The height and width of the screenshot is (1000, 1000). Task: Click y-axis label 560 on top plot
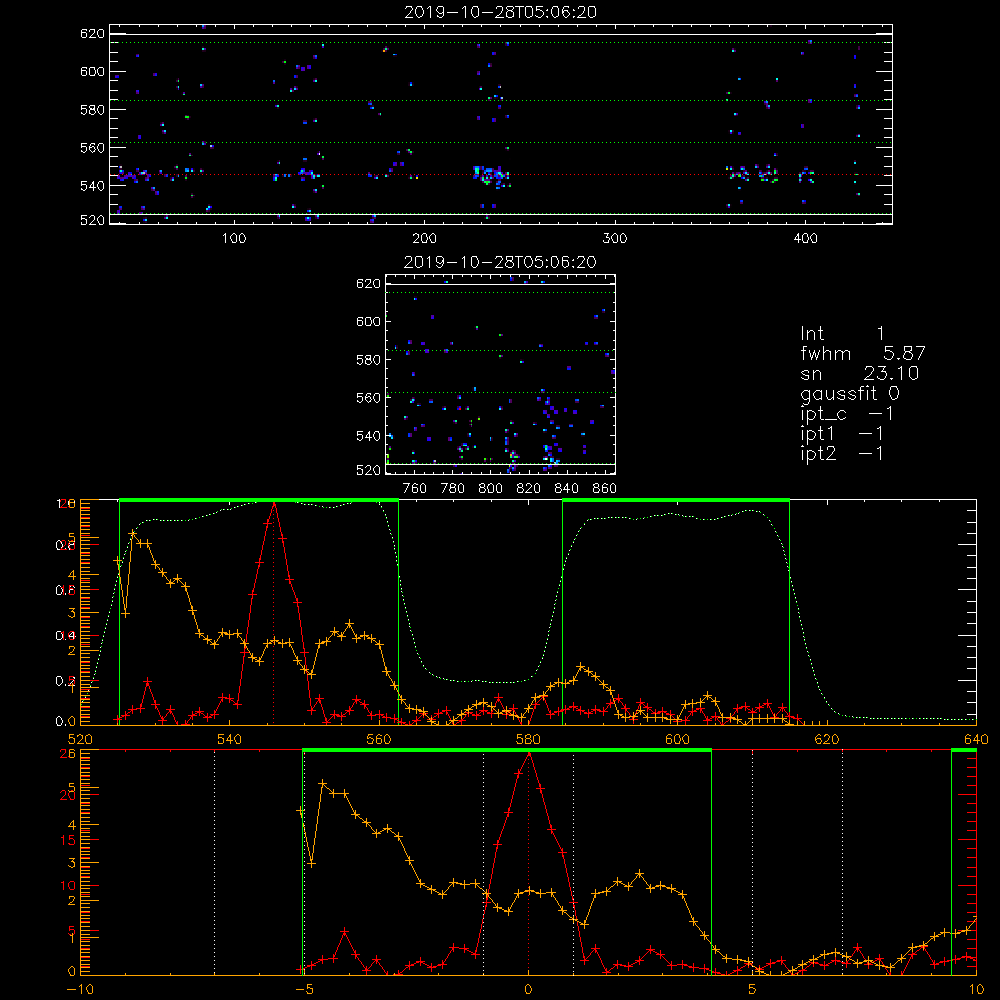[92, 147]
